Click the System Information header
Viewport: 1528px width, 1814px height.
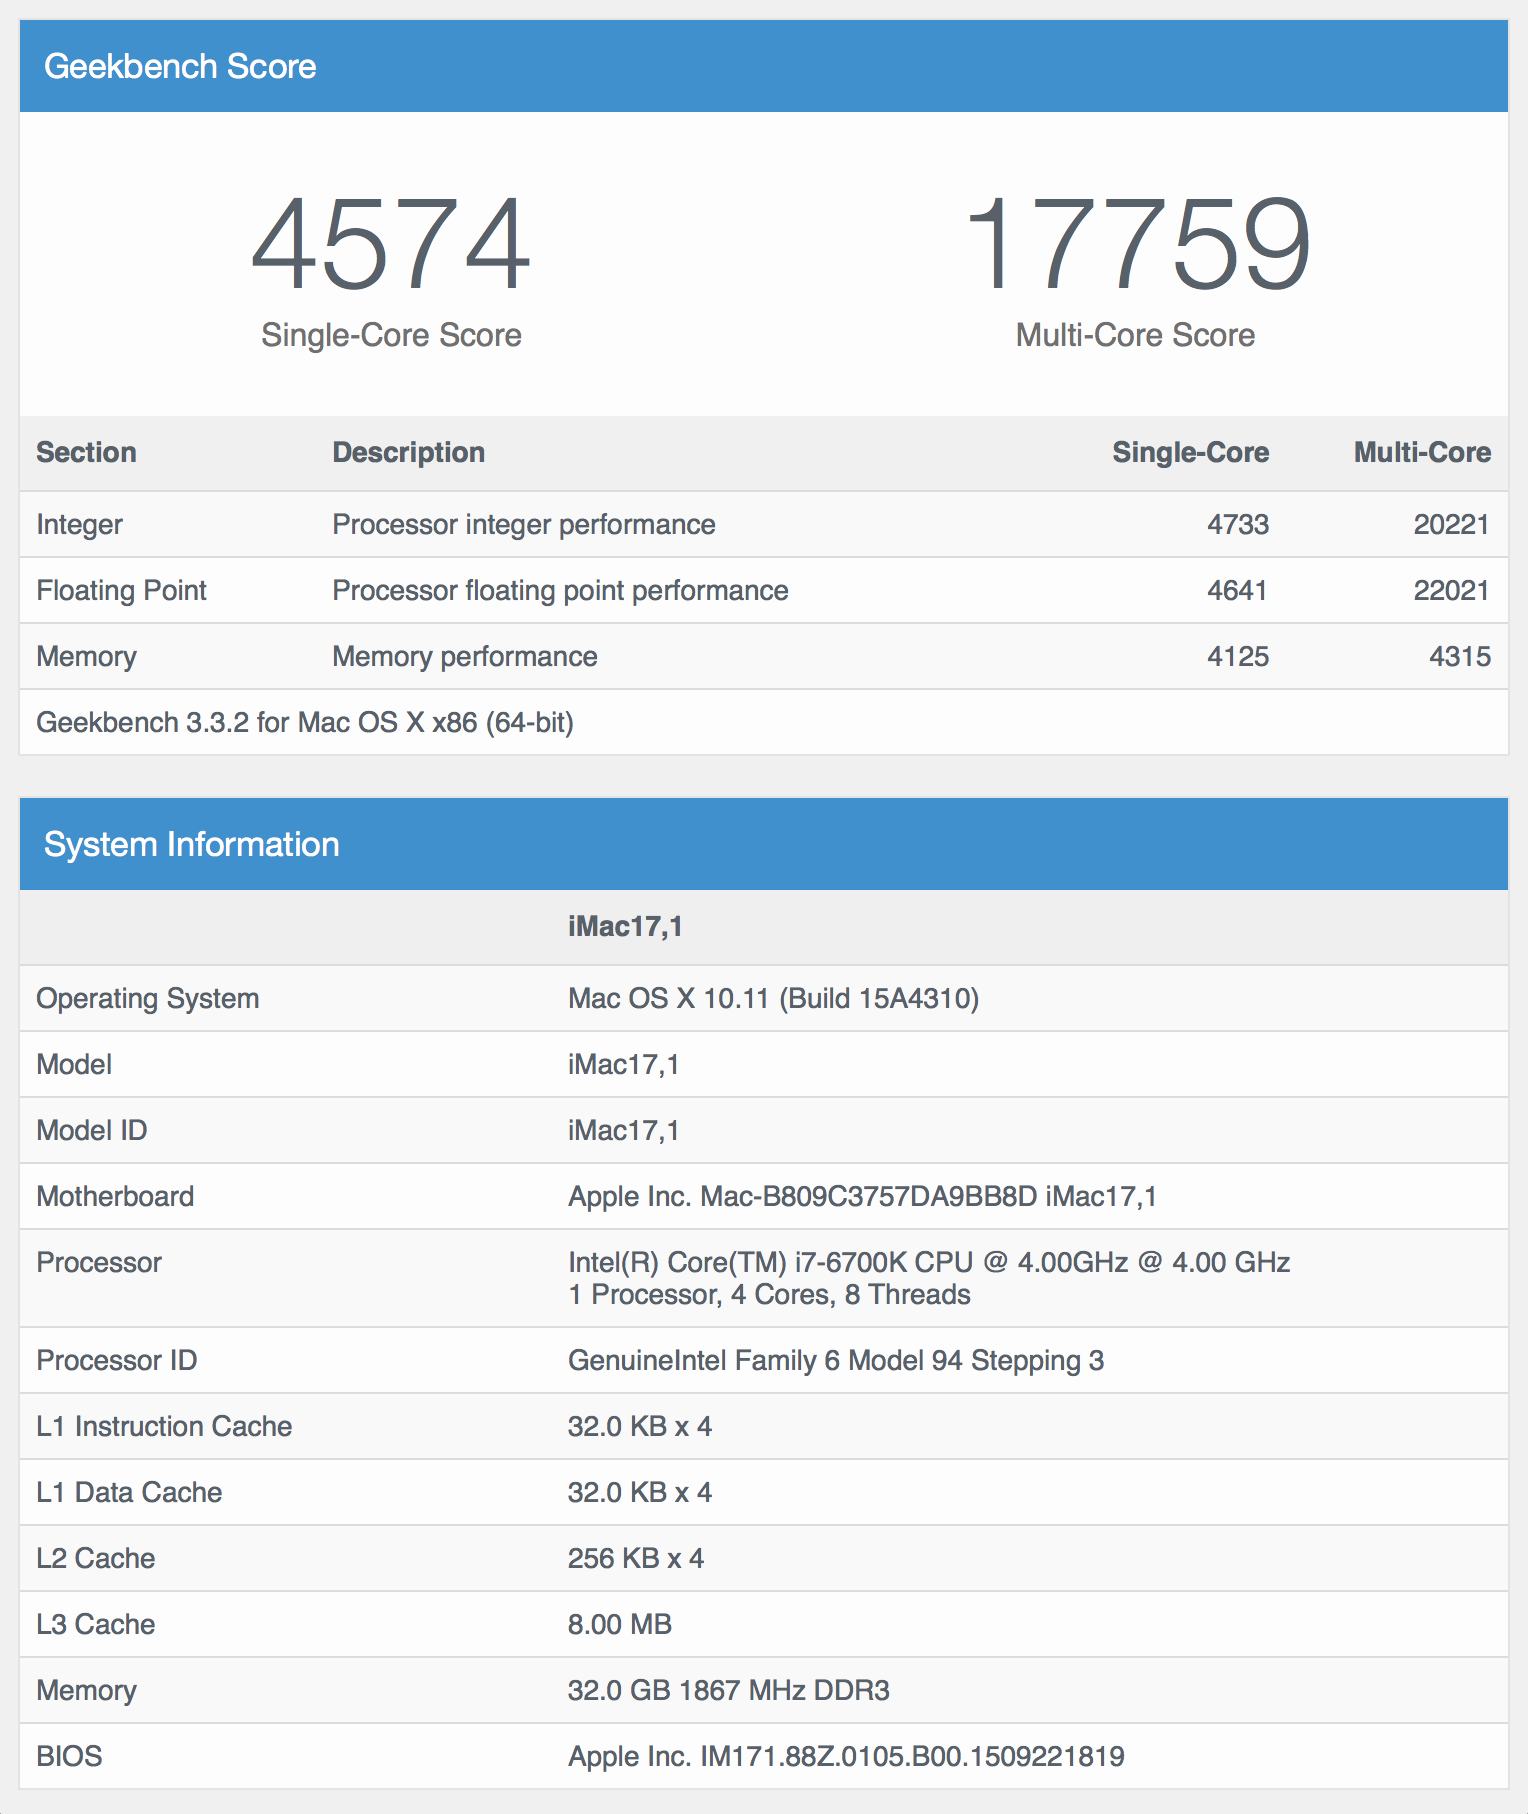[192, 844]
